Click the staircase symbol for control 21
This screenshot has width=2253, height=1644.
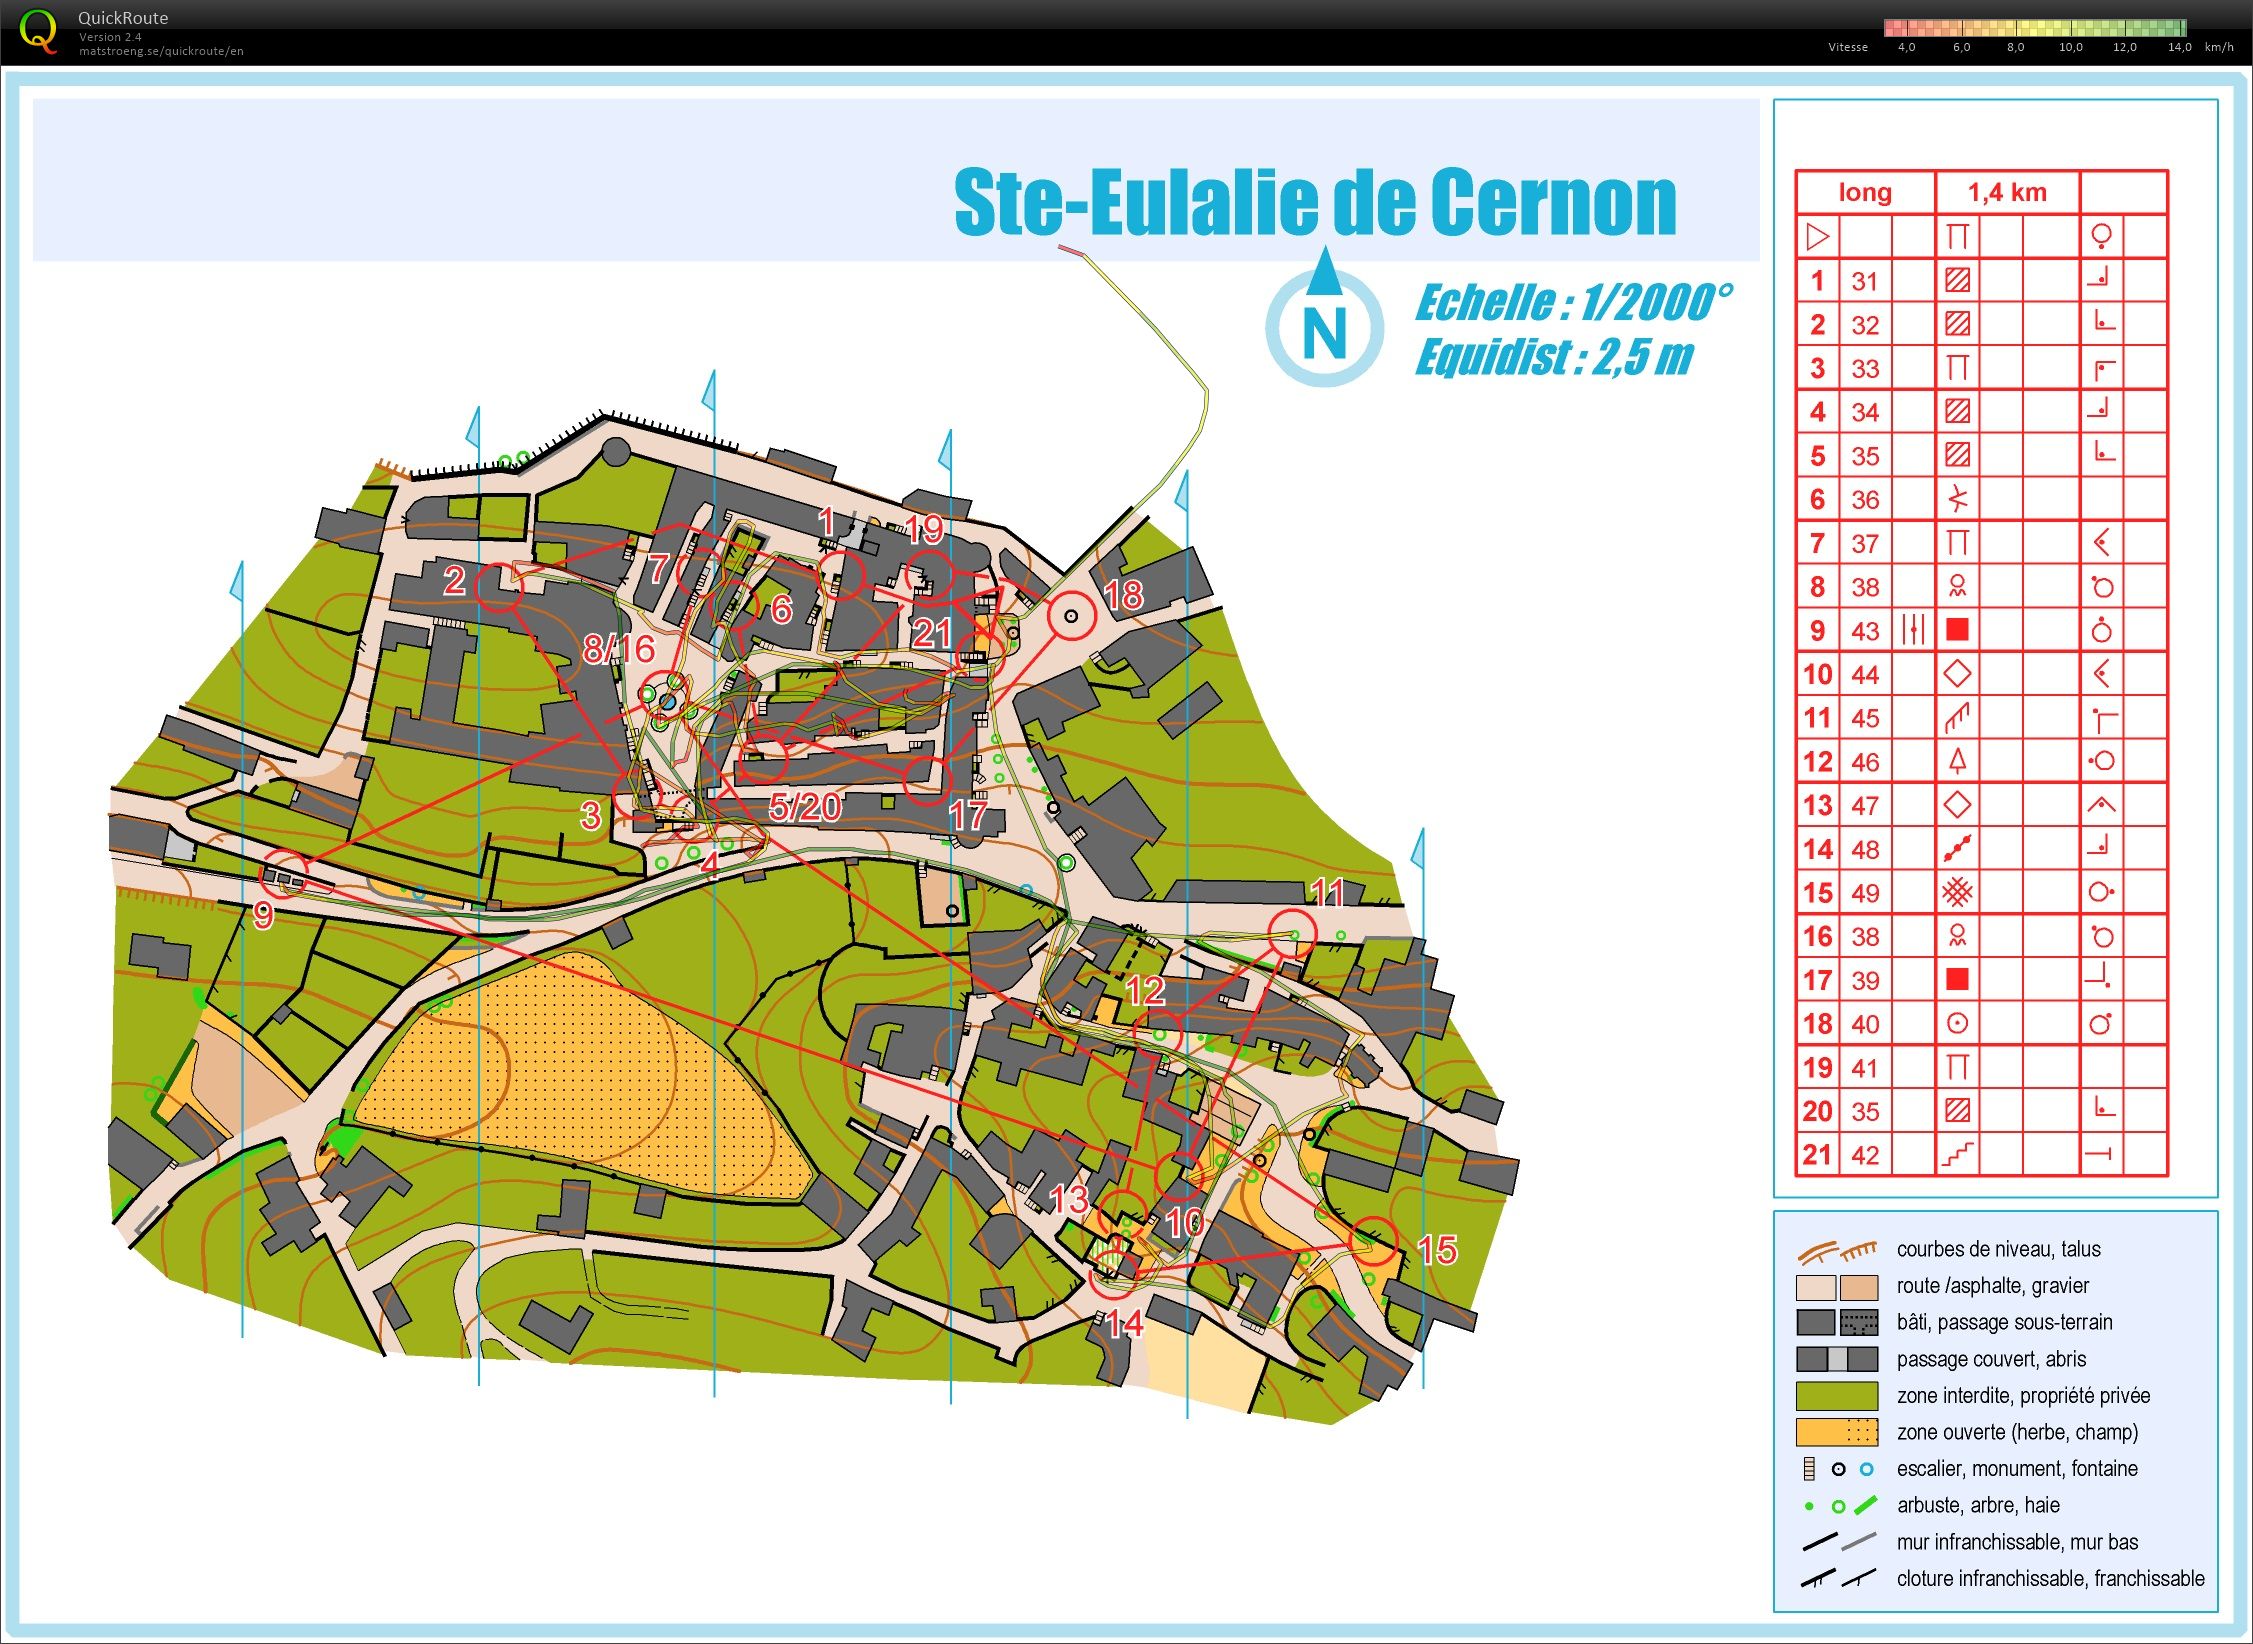1957,1154
